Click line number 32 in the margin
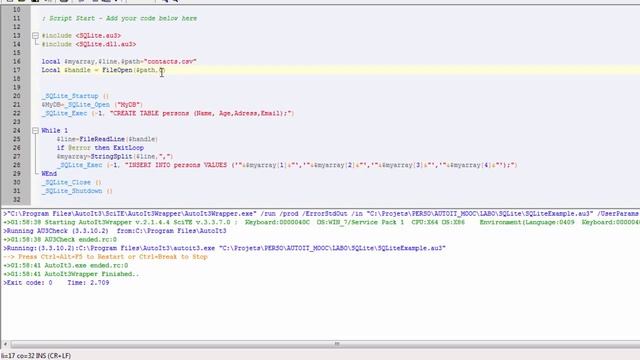 point(16,200)
